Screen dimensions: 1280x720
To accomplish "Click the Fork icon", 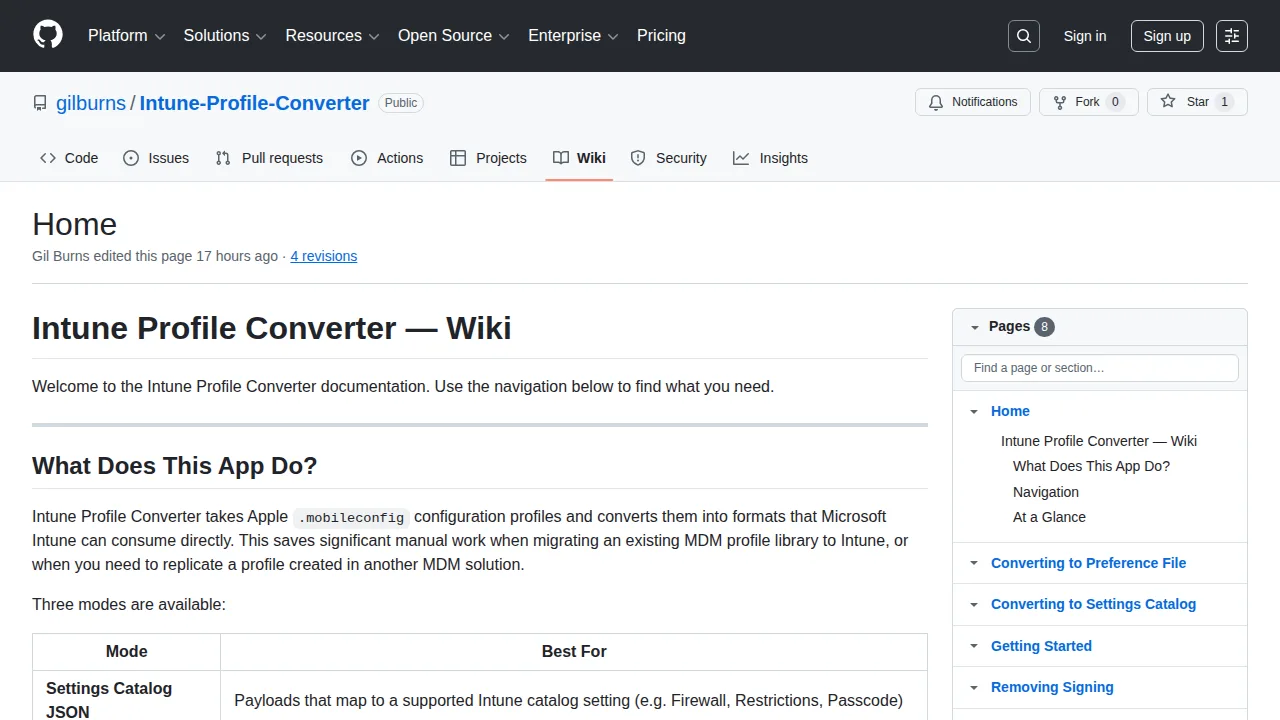I will pos(1060,102).
